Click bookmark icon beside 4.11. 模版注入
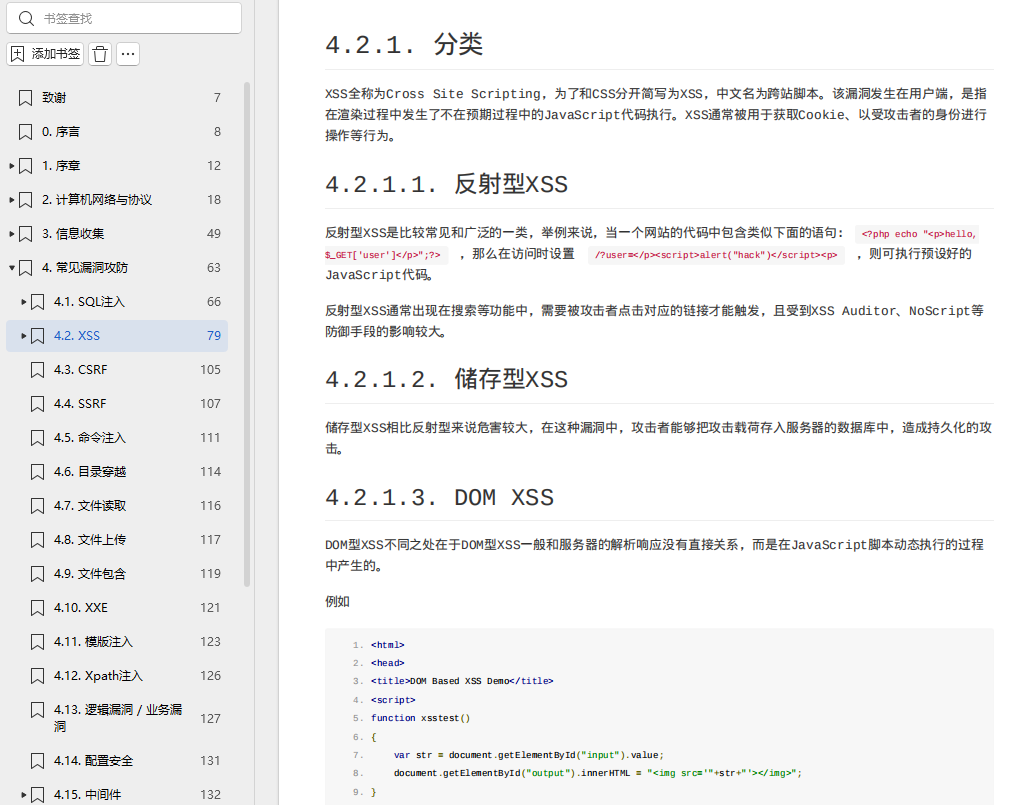 click(37, 642)
